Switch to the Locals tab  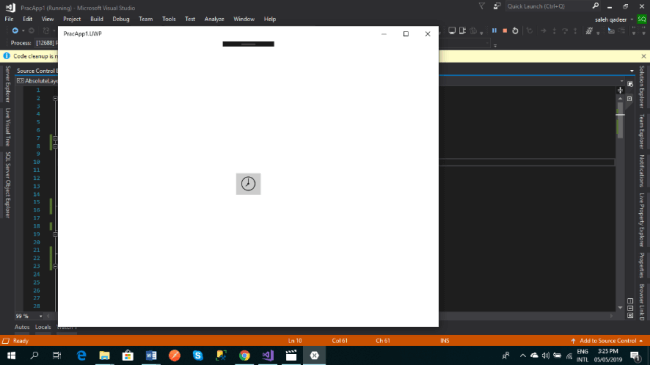point(43,327)
